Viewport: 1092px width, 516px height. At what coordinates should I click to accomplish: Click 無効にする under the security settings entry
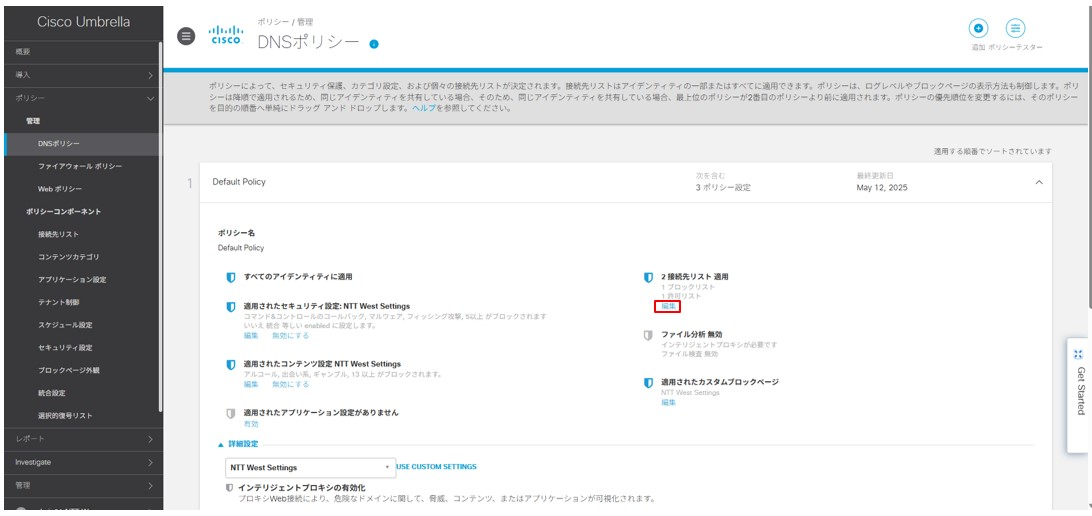click(x=290, y=336)
